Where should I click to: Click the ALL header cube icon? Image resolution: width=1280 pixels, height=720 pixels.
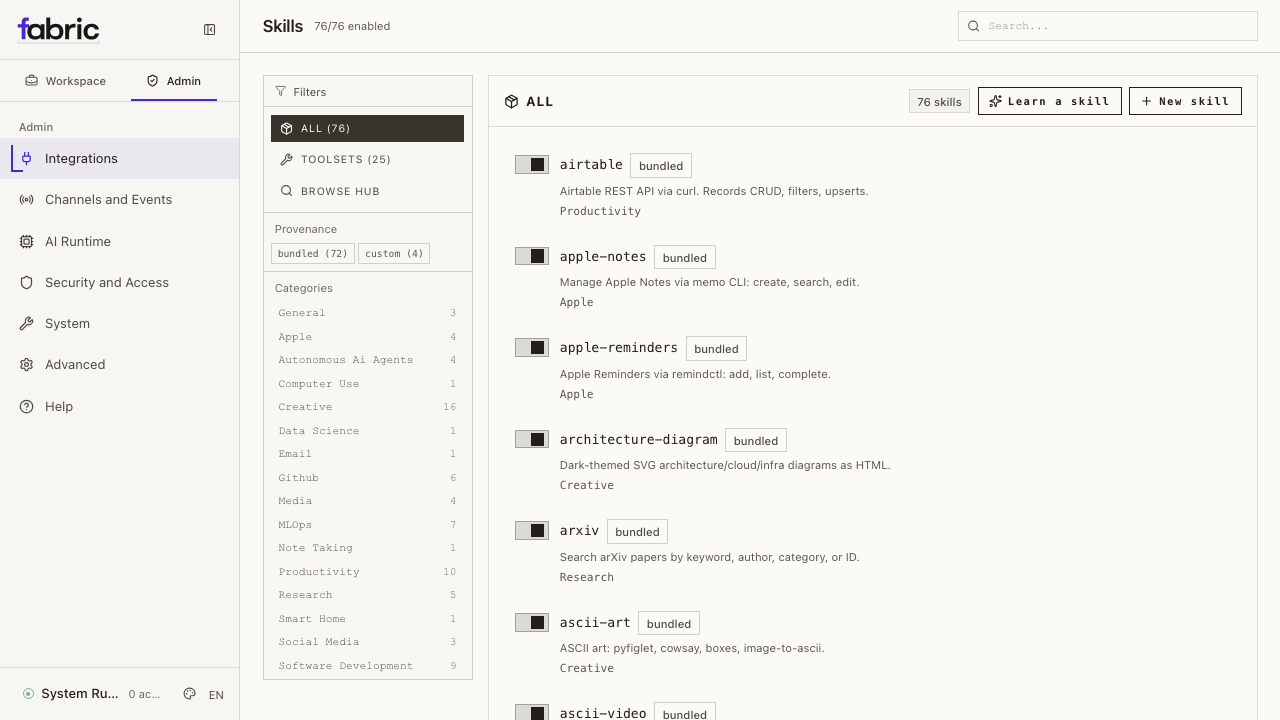coord(512,101)
